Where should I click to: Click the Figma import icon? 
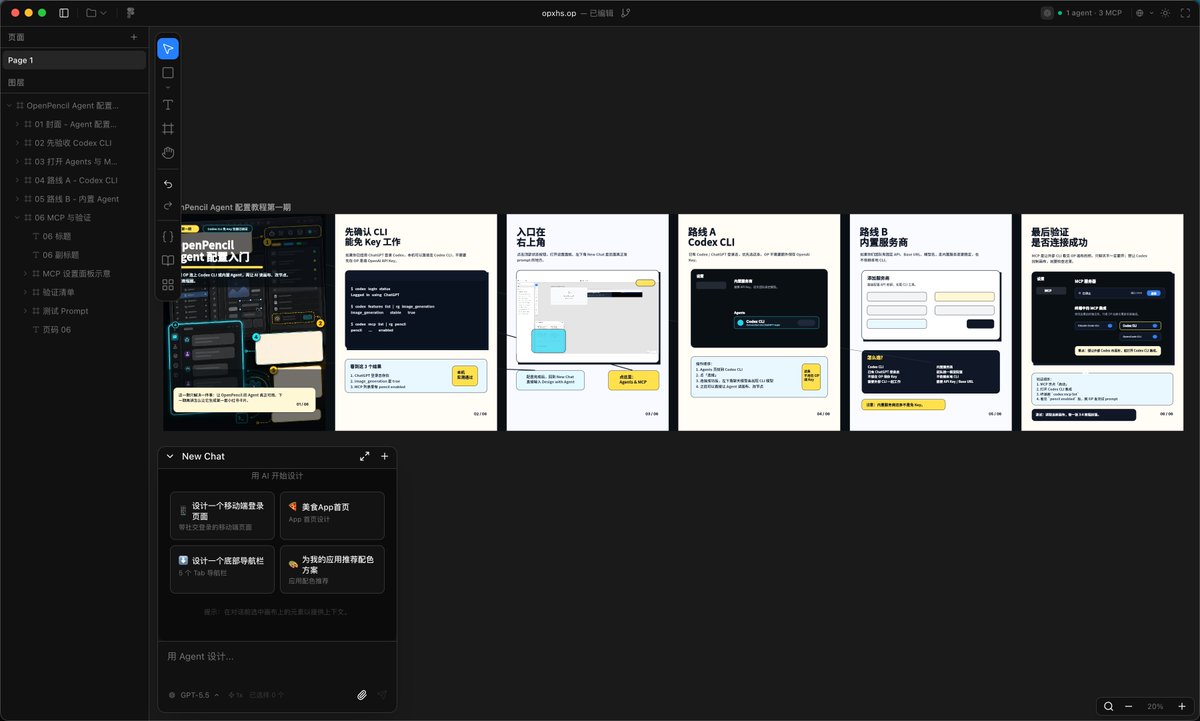pyautogui.click(x=131, y=13)
